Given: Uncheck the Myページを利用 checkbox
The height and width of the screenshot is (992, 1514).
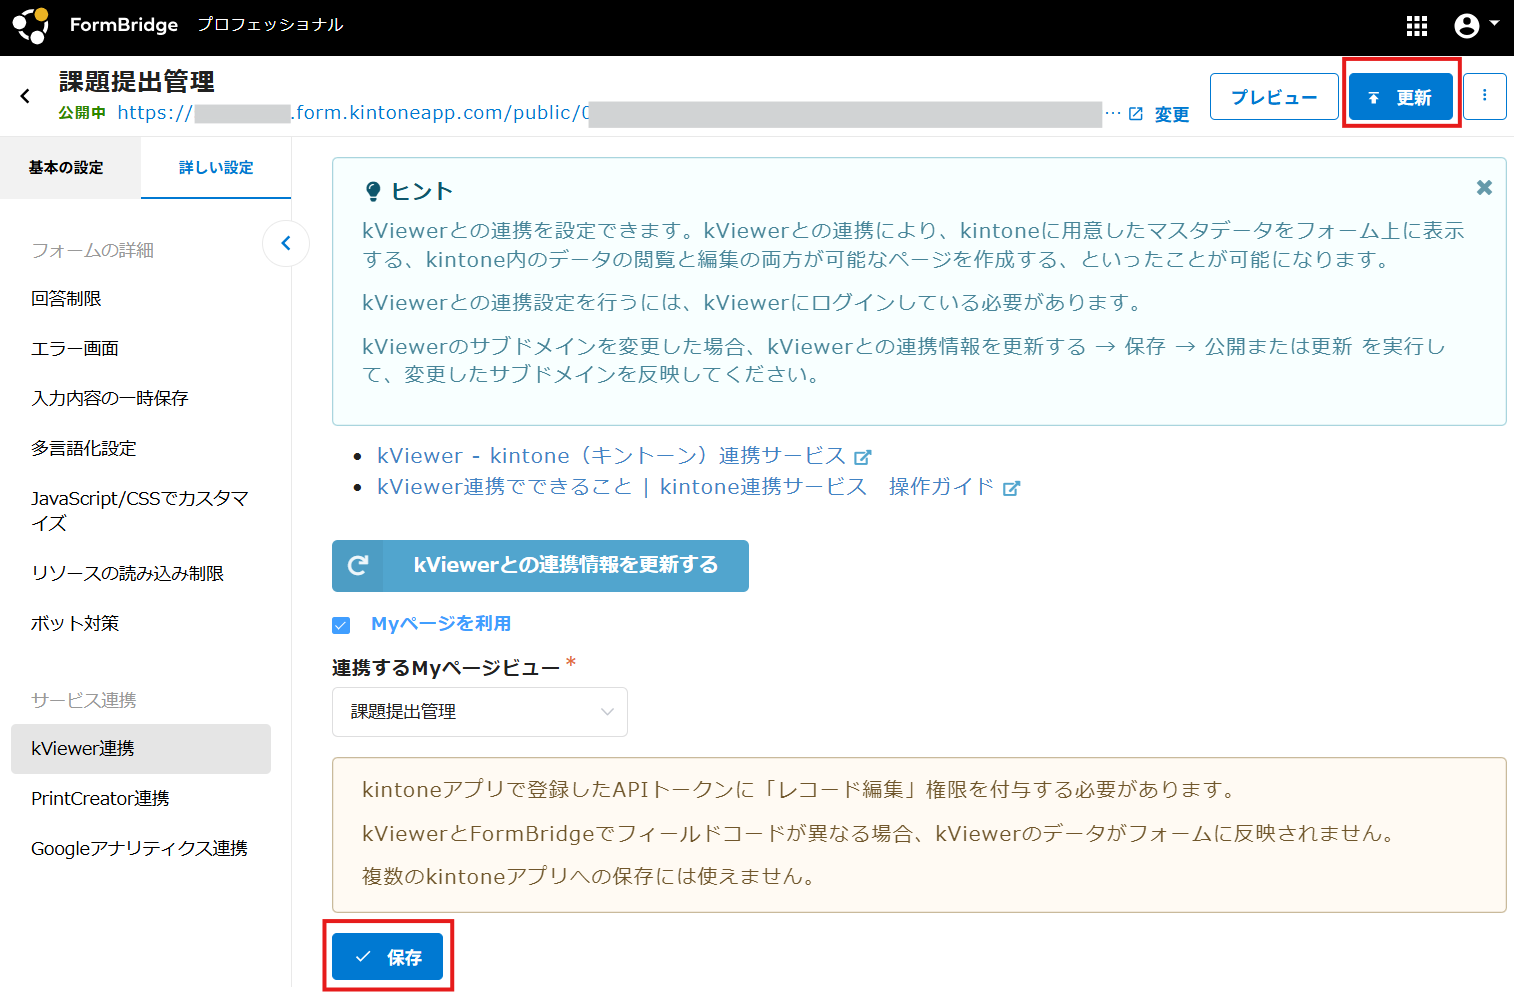Looking at the screenshot, I should (341, 625).
